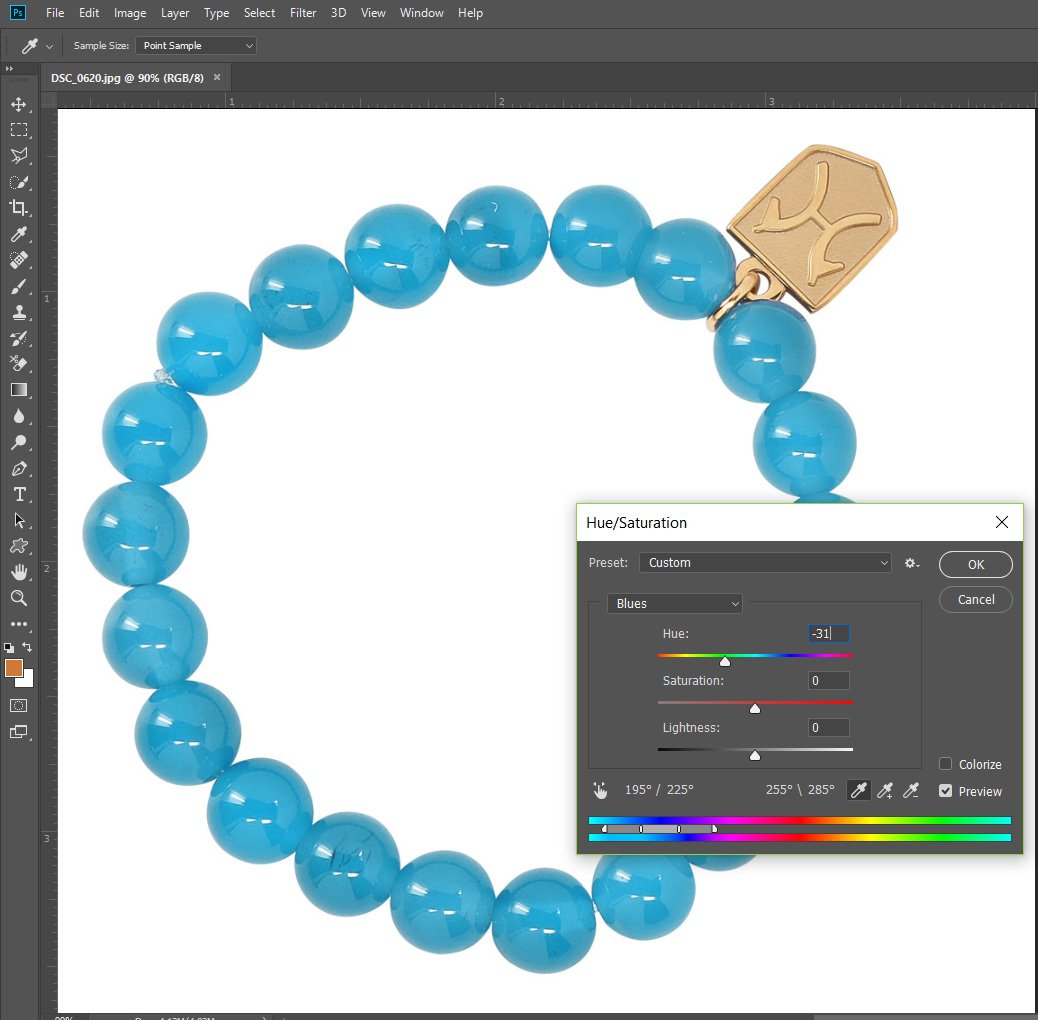Click the Saturation slider handle
Image resolution: width=1038 pixels, height=1020 pixels.
(755, 708)
